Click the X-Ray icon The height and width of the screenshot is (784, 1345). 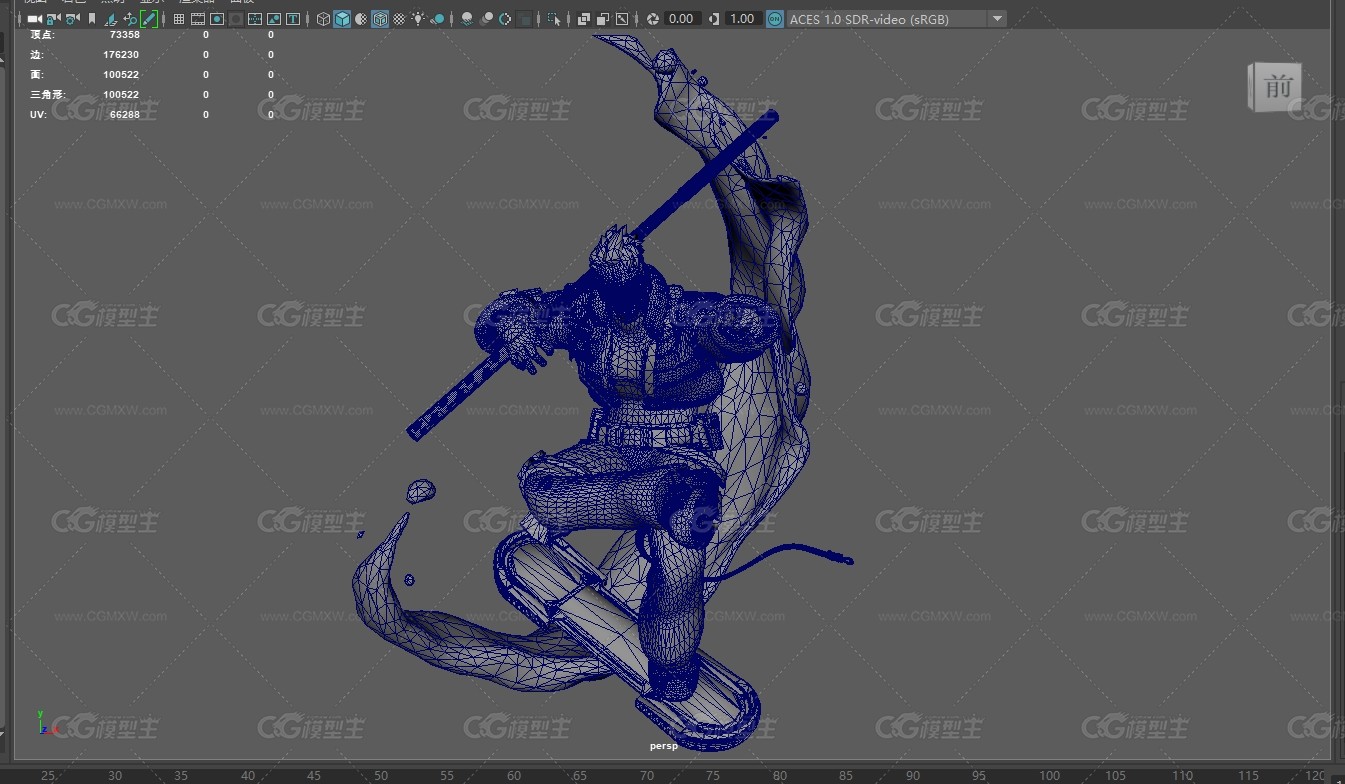click(x=584, y=19)
